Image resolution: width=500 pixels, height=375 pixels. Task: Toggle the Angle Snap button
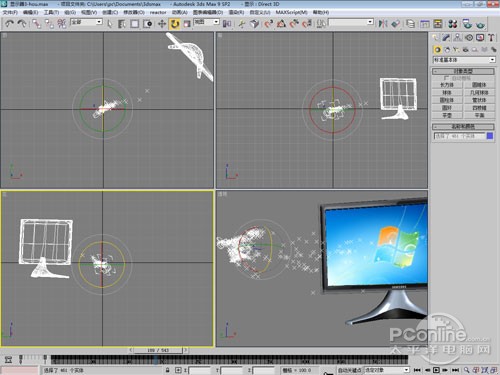pyautogui.click(x=281, y=24)
